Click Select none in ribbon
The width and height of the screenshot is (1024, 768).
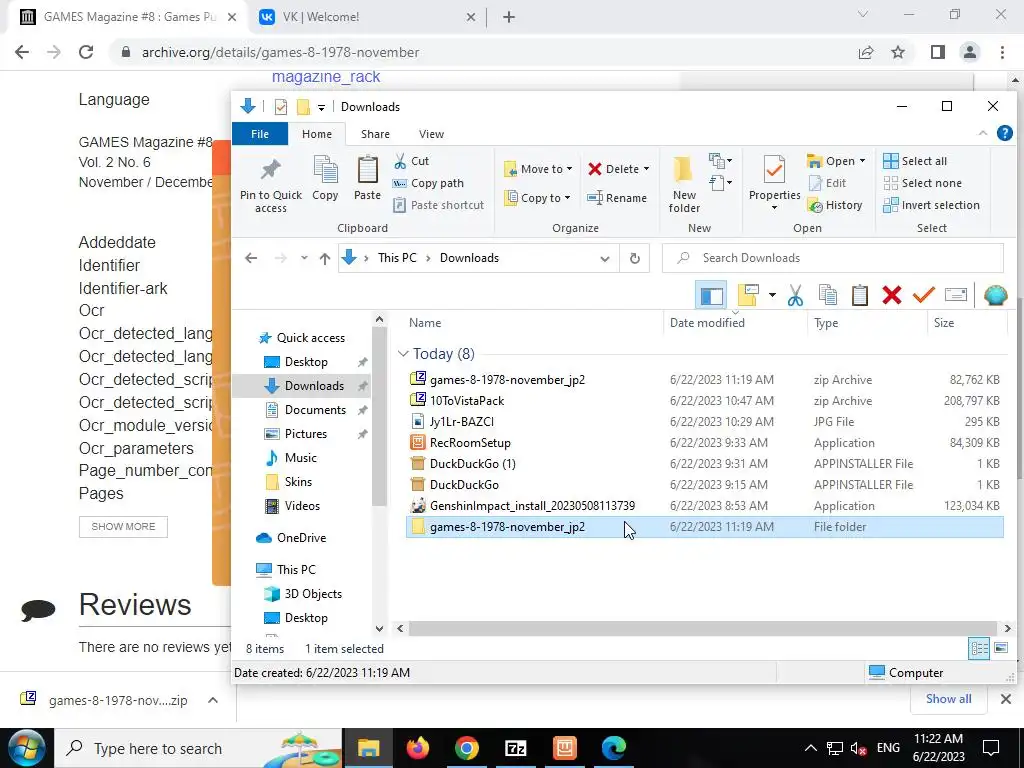[x=922, y=184]
